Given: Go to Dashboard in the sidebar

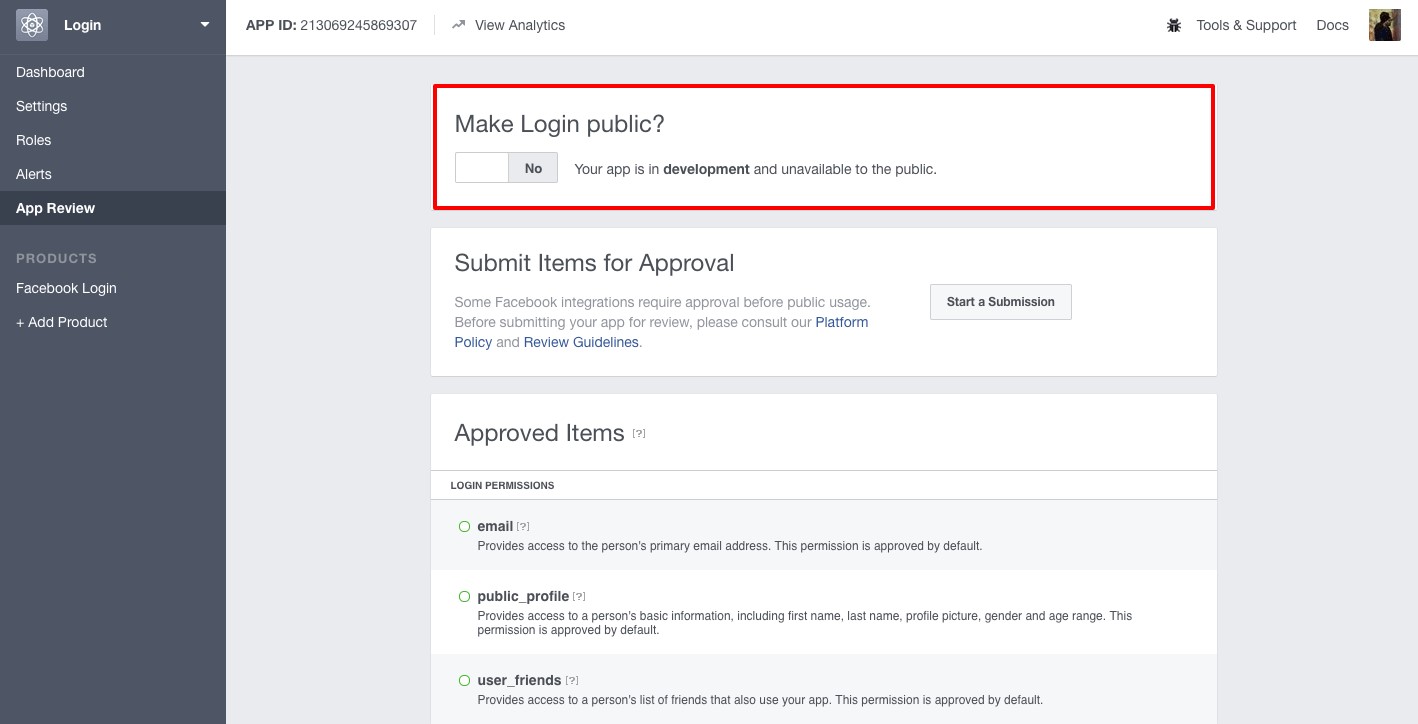Looking at the screenshot, I should [x=50, y=72].
